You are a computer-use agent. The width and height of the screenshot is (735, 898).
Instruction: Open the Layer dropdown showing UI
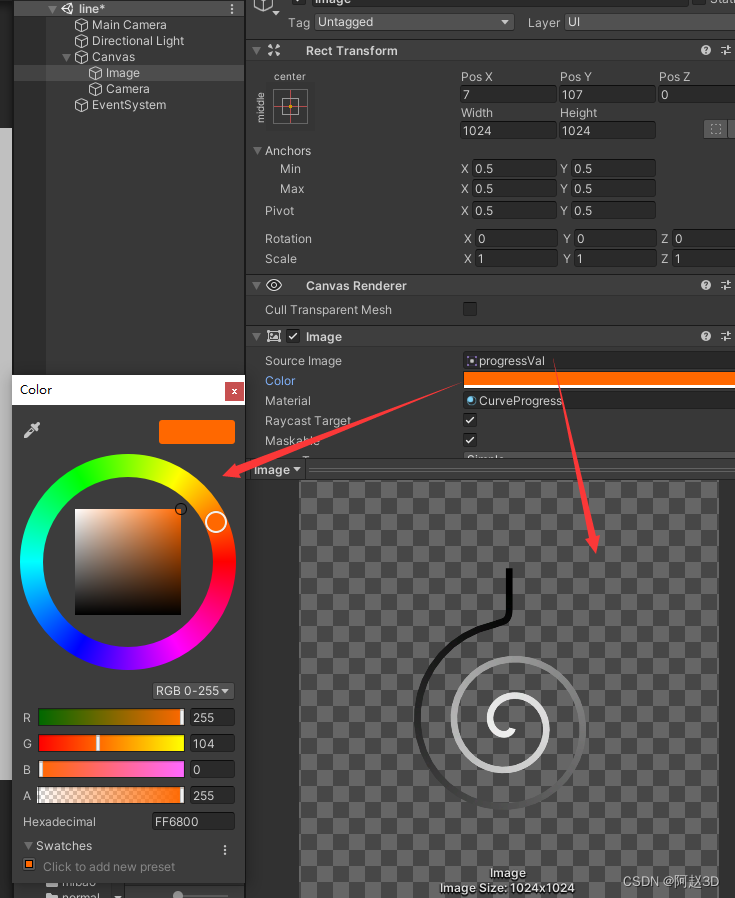(650, 22)
